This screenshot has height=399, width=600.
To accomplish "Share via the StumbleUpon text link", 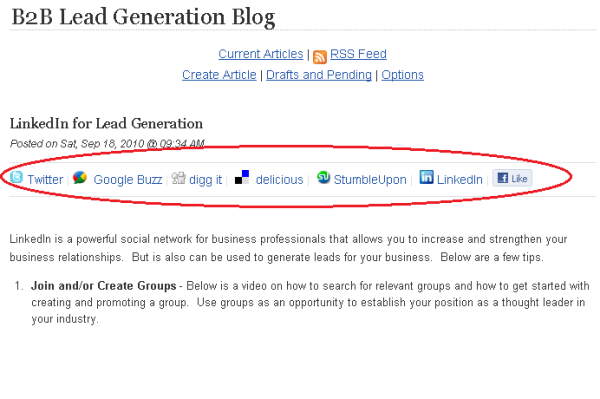I will [370, 179].
